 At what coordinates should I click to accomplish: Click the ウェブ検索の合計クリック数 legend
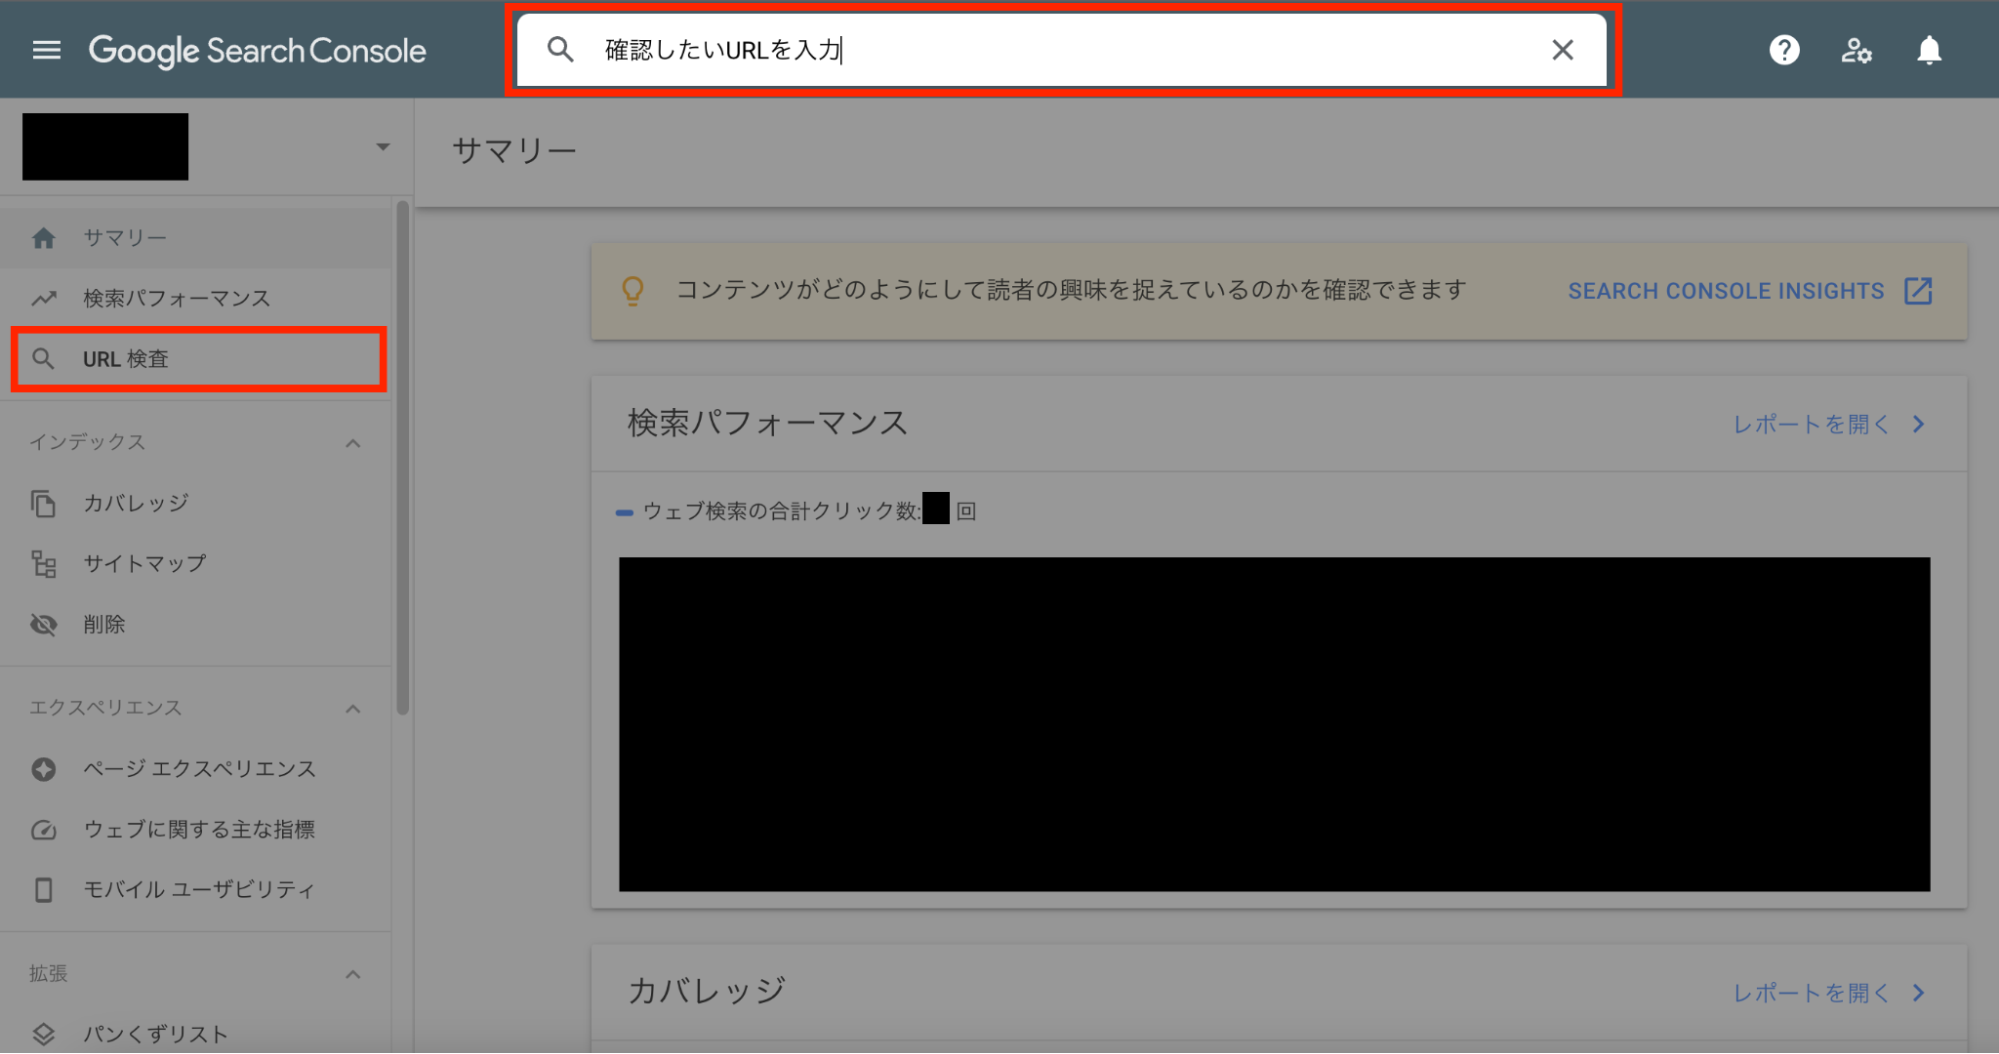(796, 511)
